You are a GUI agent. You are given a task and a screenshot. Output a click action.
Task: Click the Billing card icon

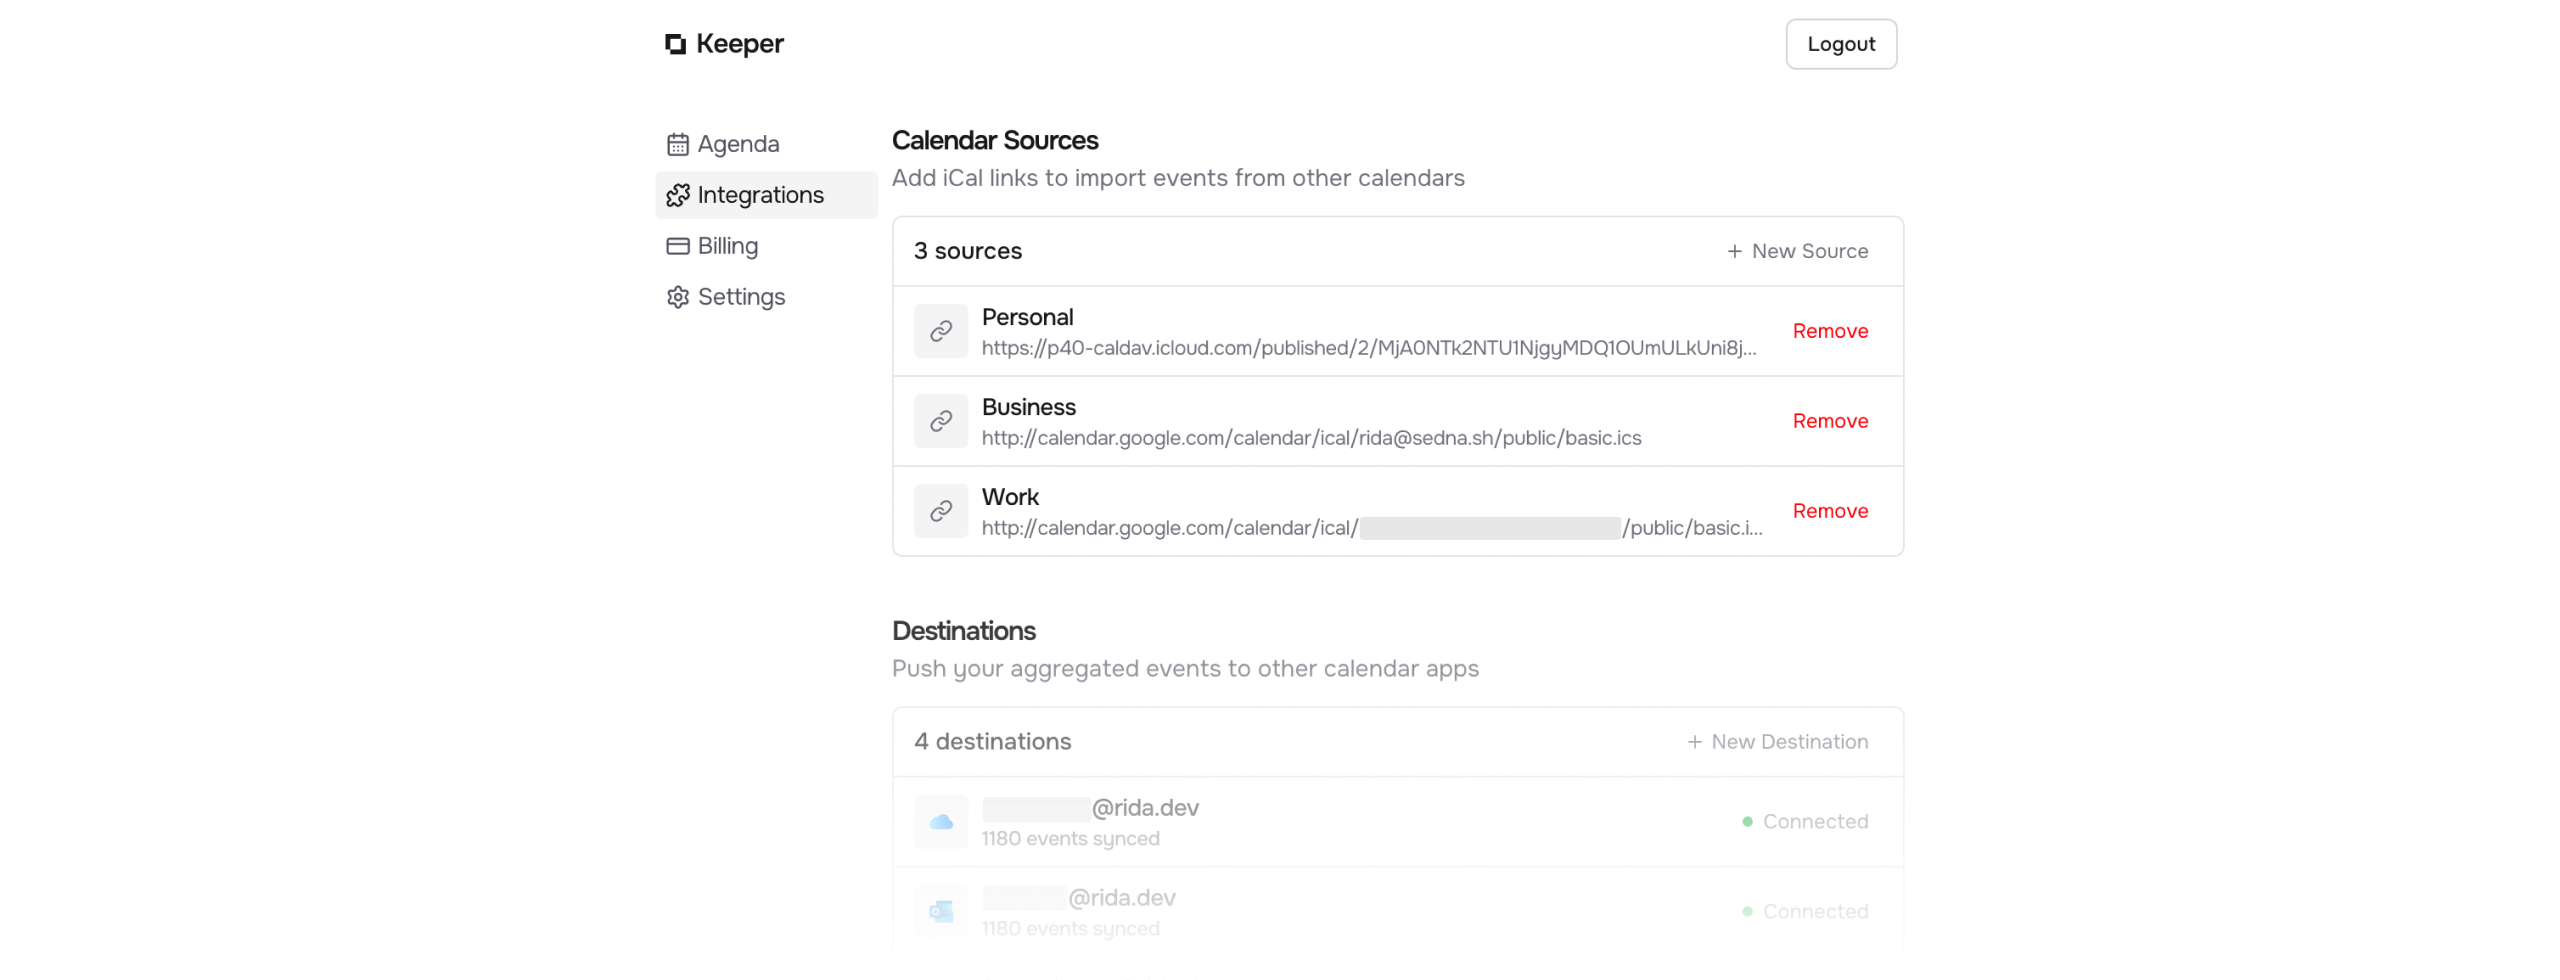click(677, 246)
